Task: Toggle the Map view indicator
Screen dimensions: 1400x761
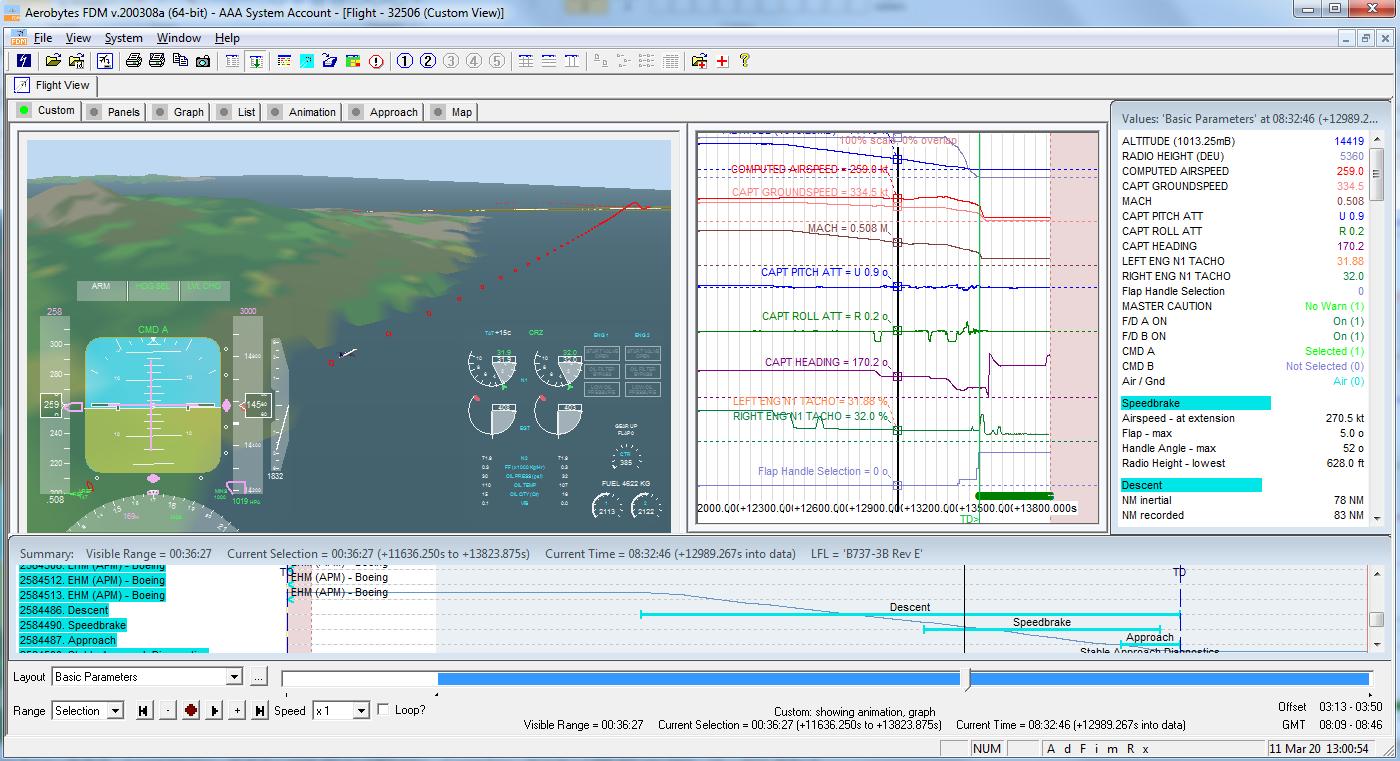Action: pos(438,112)
